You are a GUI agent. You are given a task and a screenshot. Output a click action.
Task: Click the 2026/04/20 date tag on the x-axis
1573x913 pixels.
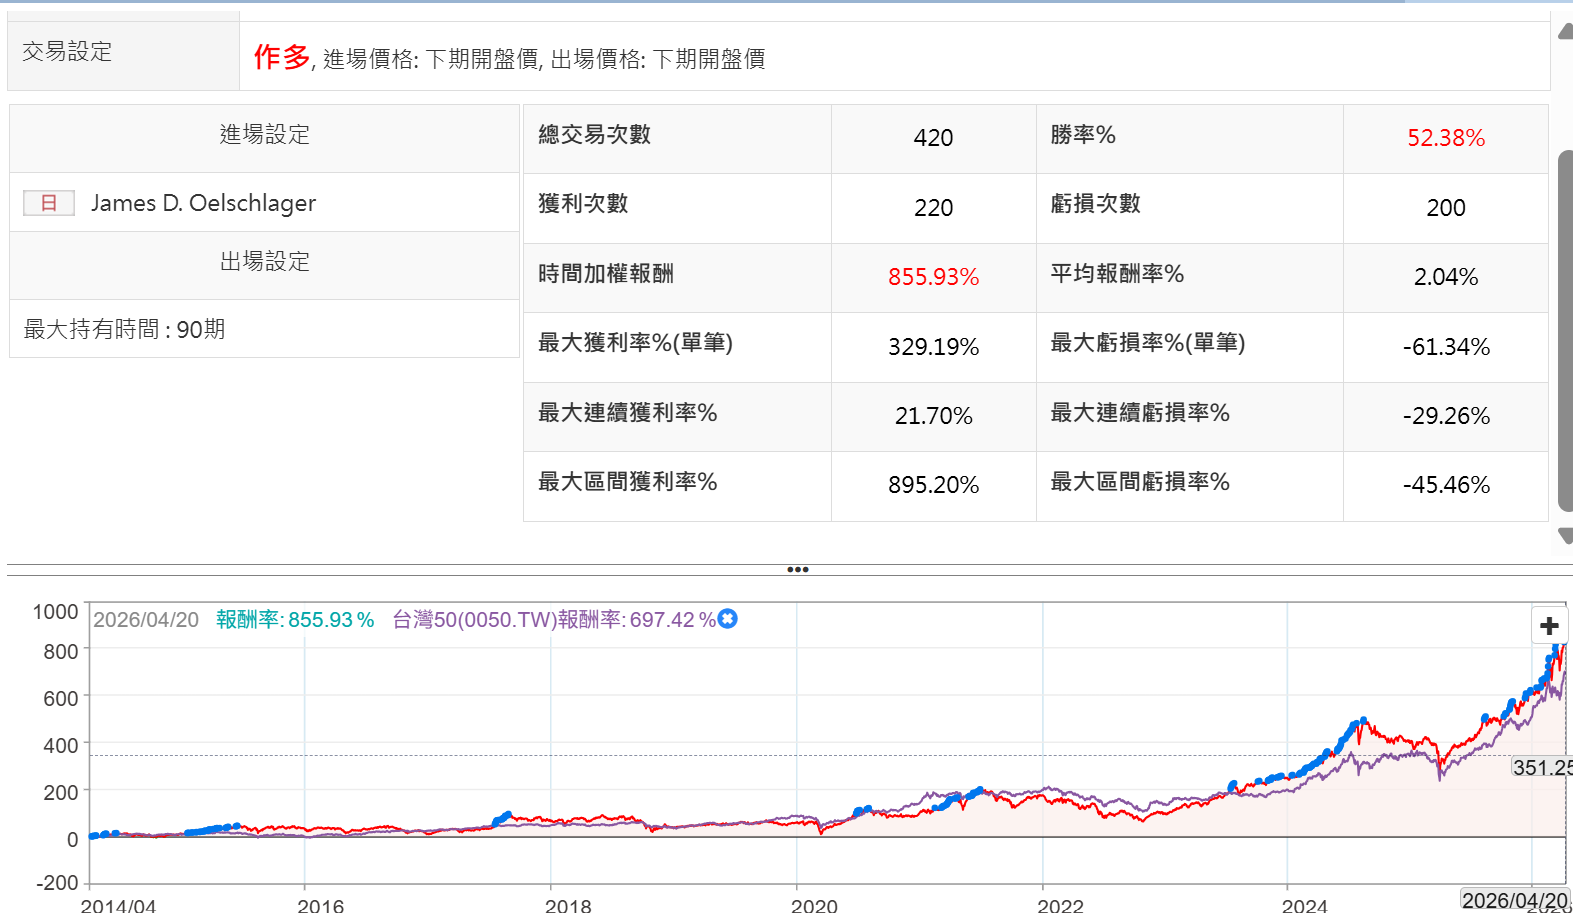[x=1514, y=900]
